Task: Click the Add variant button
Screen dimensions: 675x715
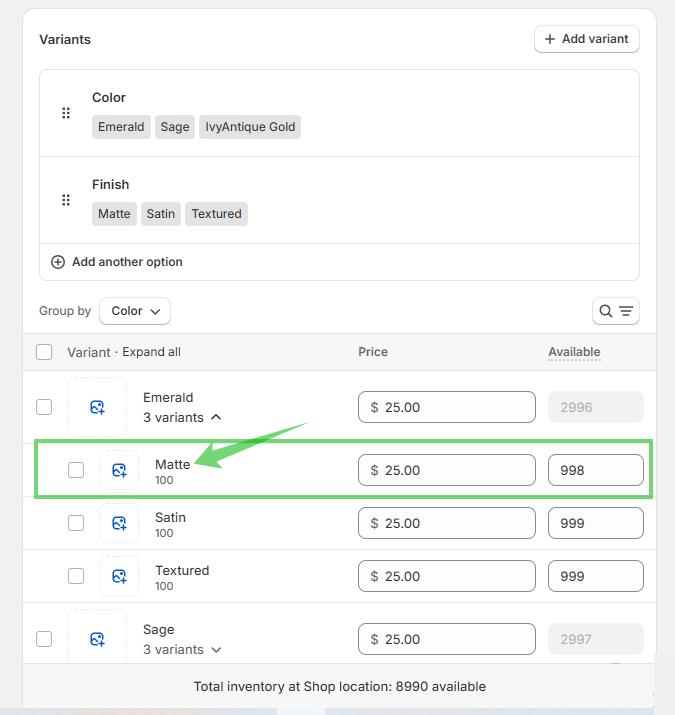Action: pos(587,39)
